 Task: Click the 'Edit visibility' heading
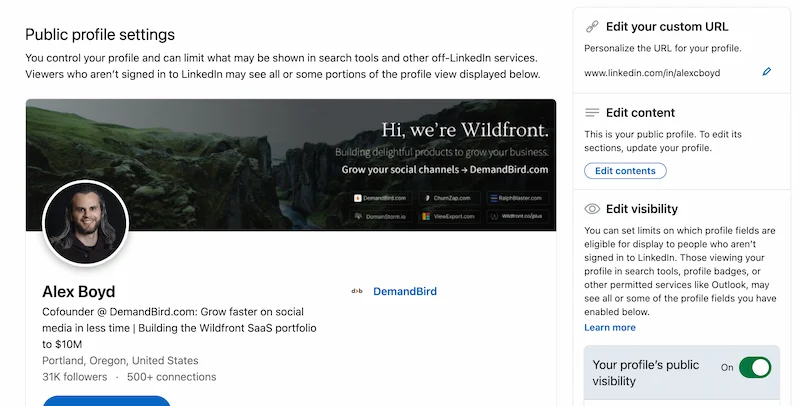pyautogui.click(x=642, y=209)
